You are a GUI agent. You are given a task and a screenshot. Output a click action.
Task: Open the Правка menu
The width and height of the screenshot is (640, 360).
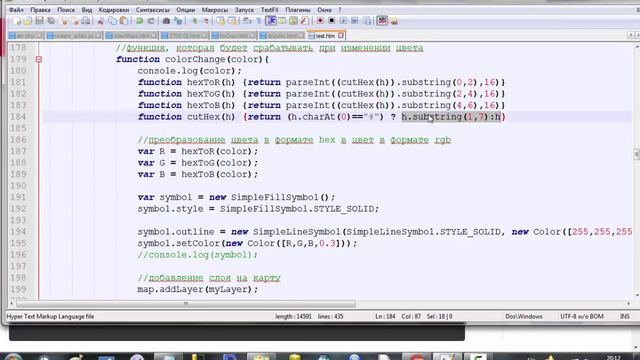point(40,9)
